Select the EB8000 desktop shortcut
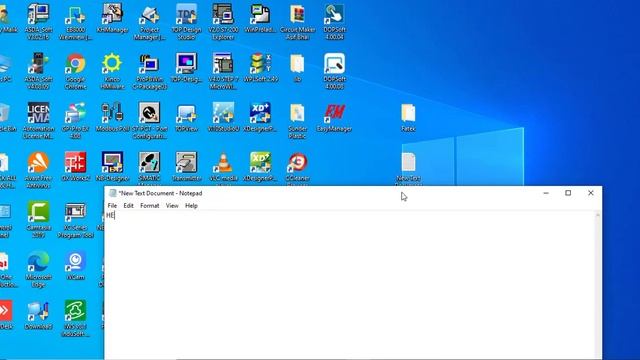This screenshot has height=360, width=640. click(x=76, y=22)
